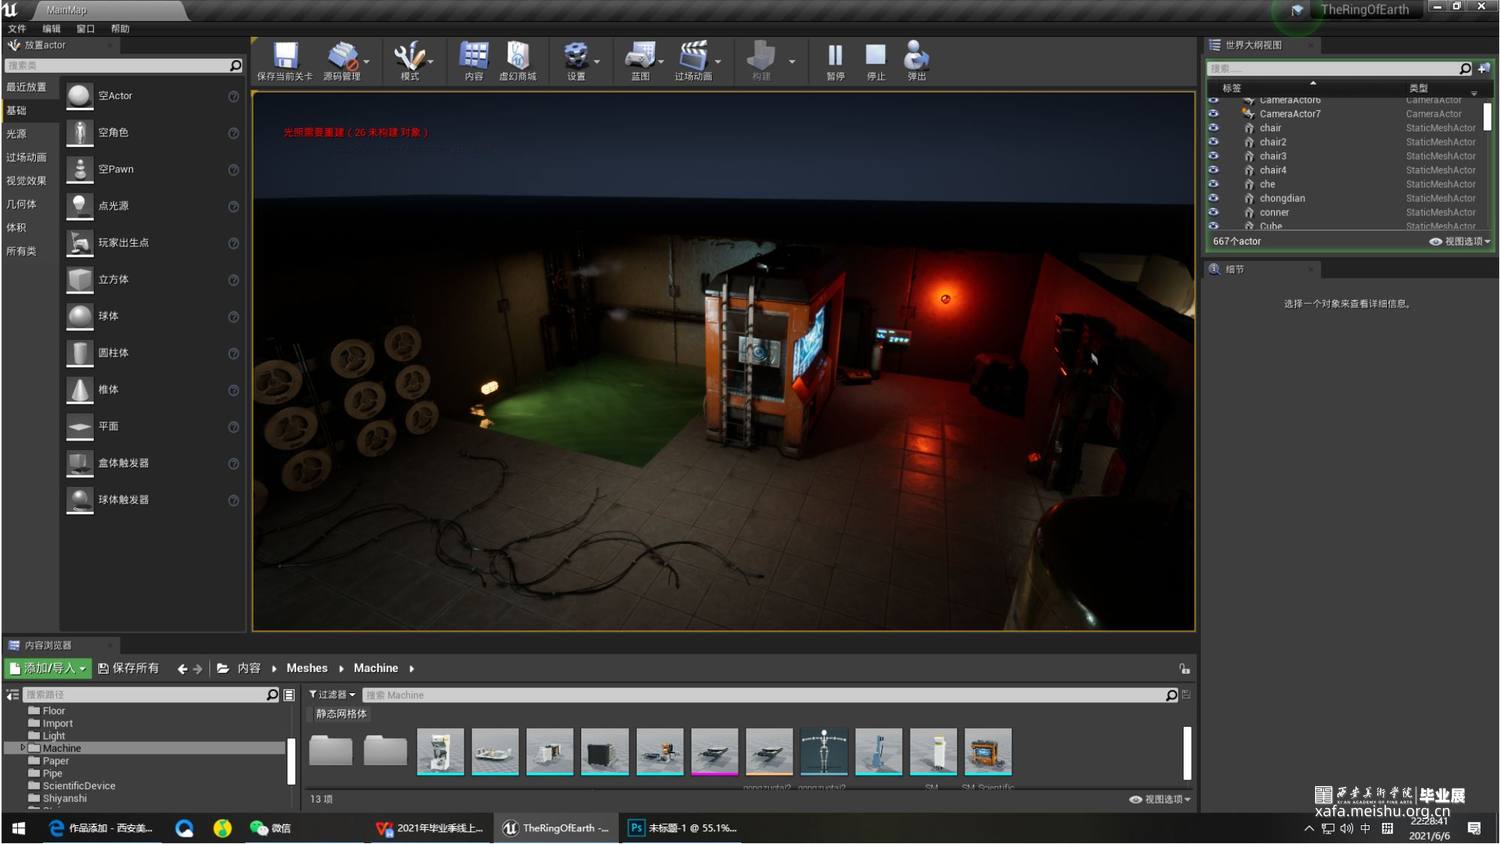Open the Window menu
The image size is (1500, 844).
(86, 29)
